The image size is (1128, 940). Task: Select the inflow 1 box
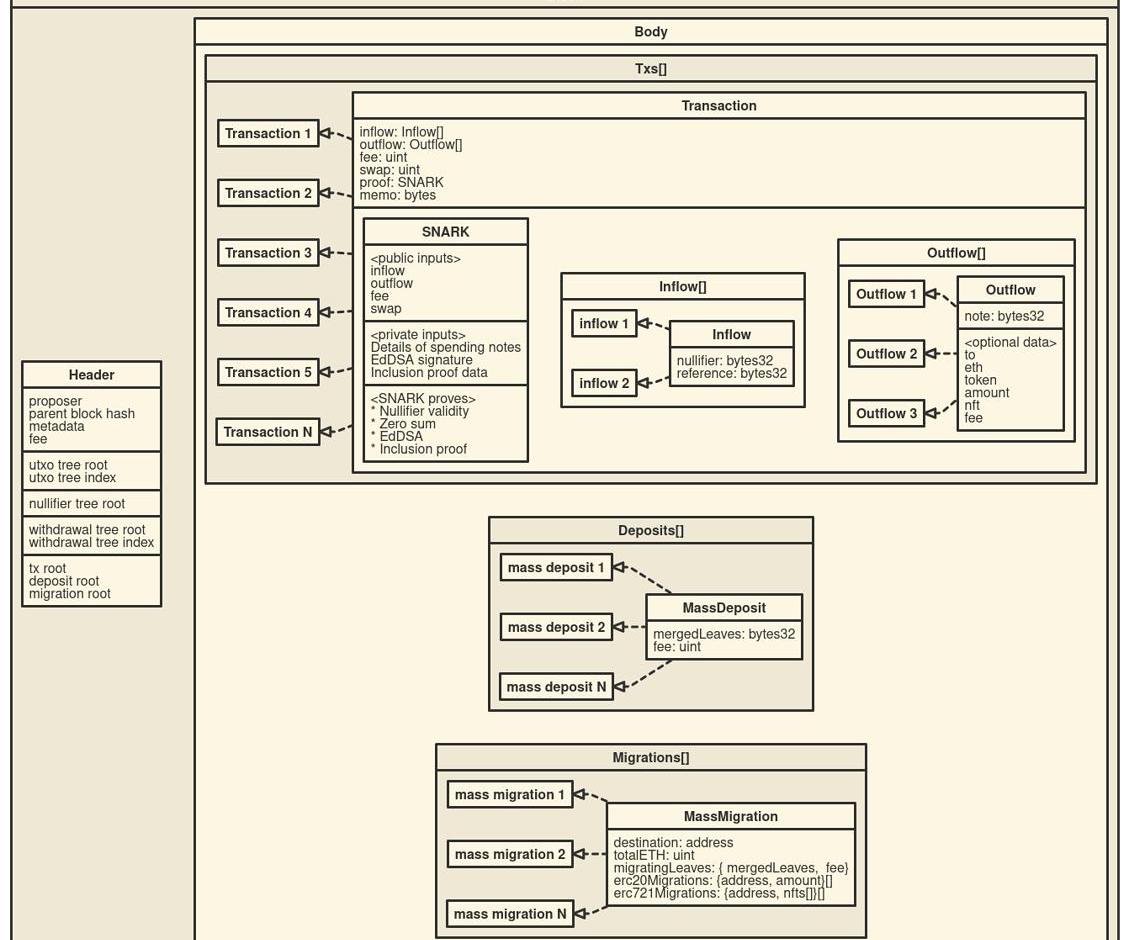coord(604,324)
